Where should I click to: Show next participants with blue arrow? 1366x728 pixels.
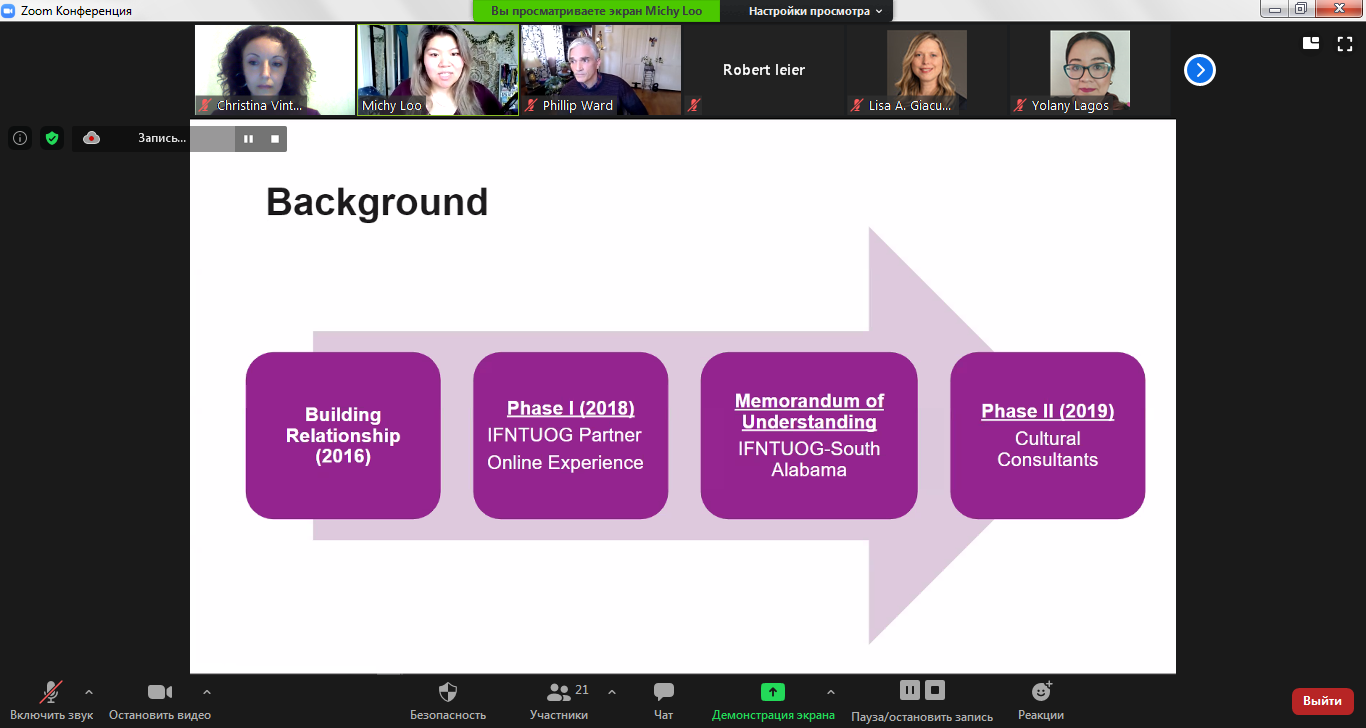click(1200, 70)
